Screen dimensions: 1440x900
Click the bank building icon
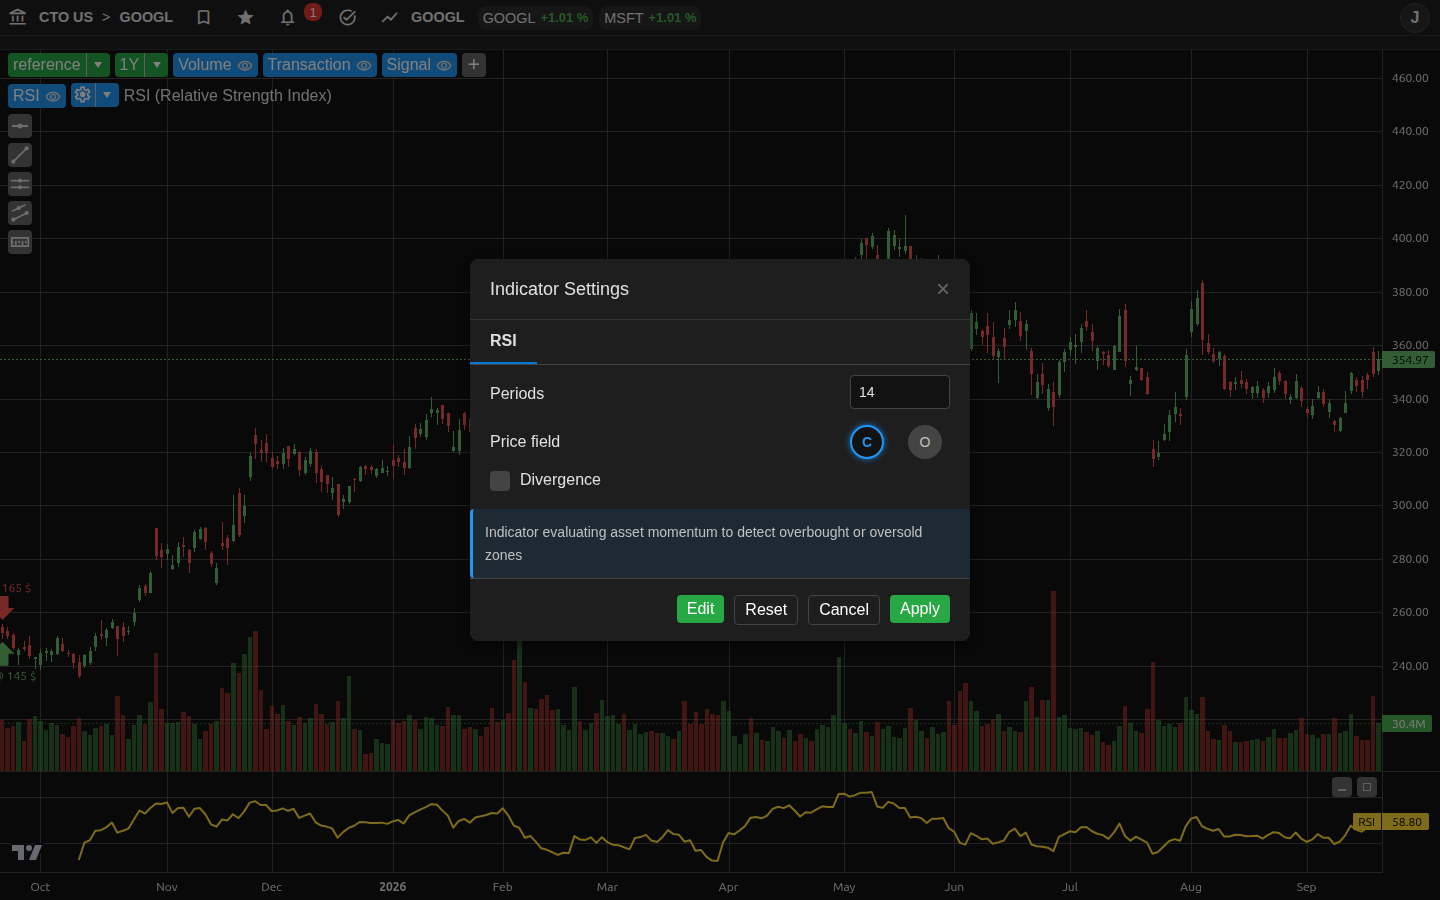click(17, 17)
